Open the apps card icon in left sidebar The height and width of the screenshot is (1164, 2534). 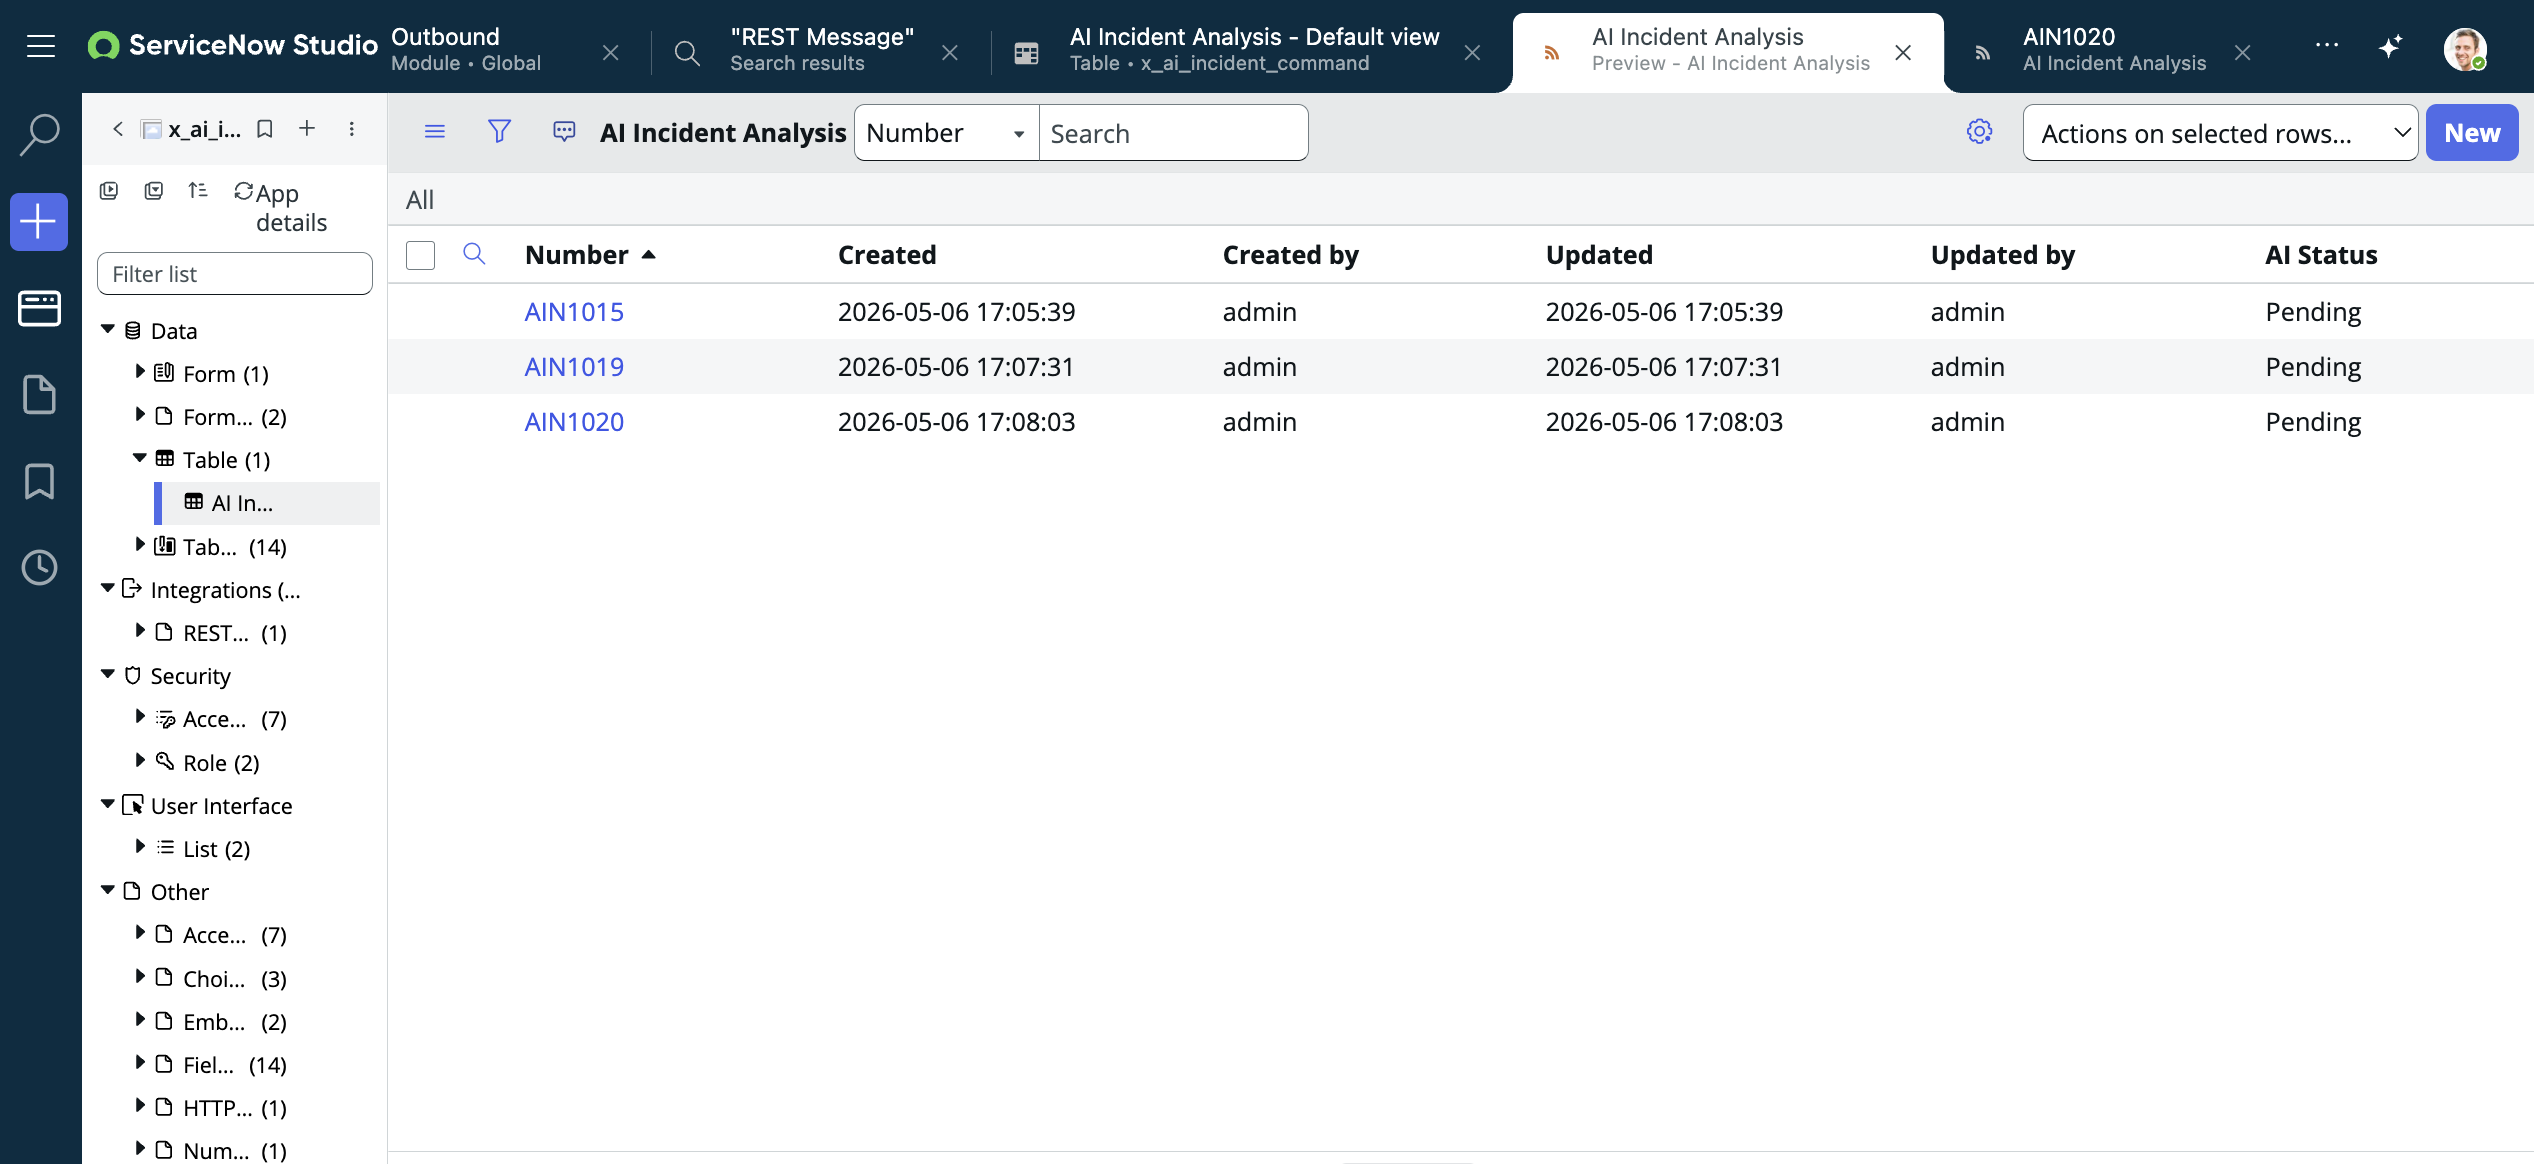(x=40, y=308)
